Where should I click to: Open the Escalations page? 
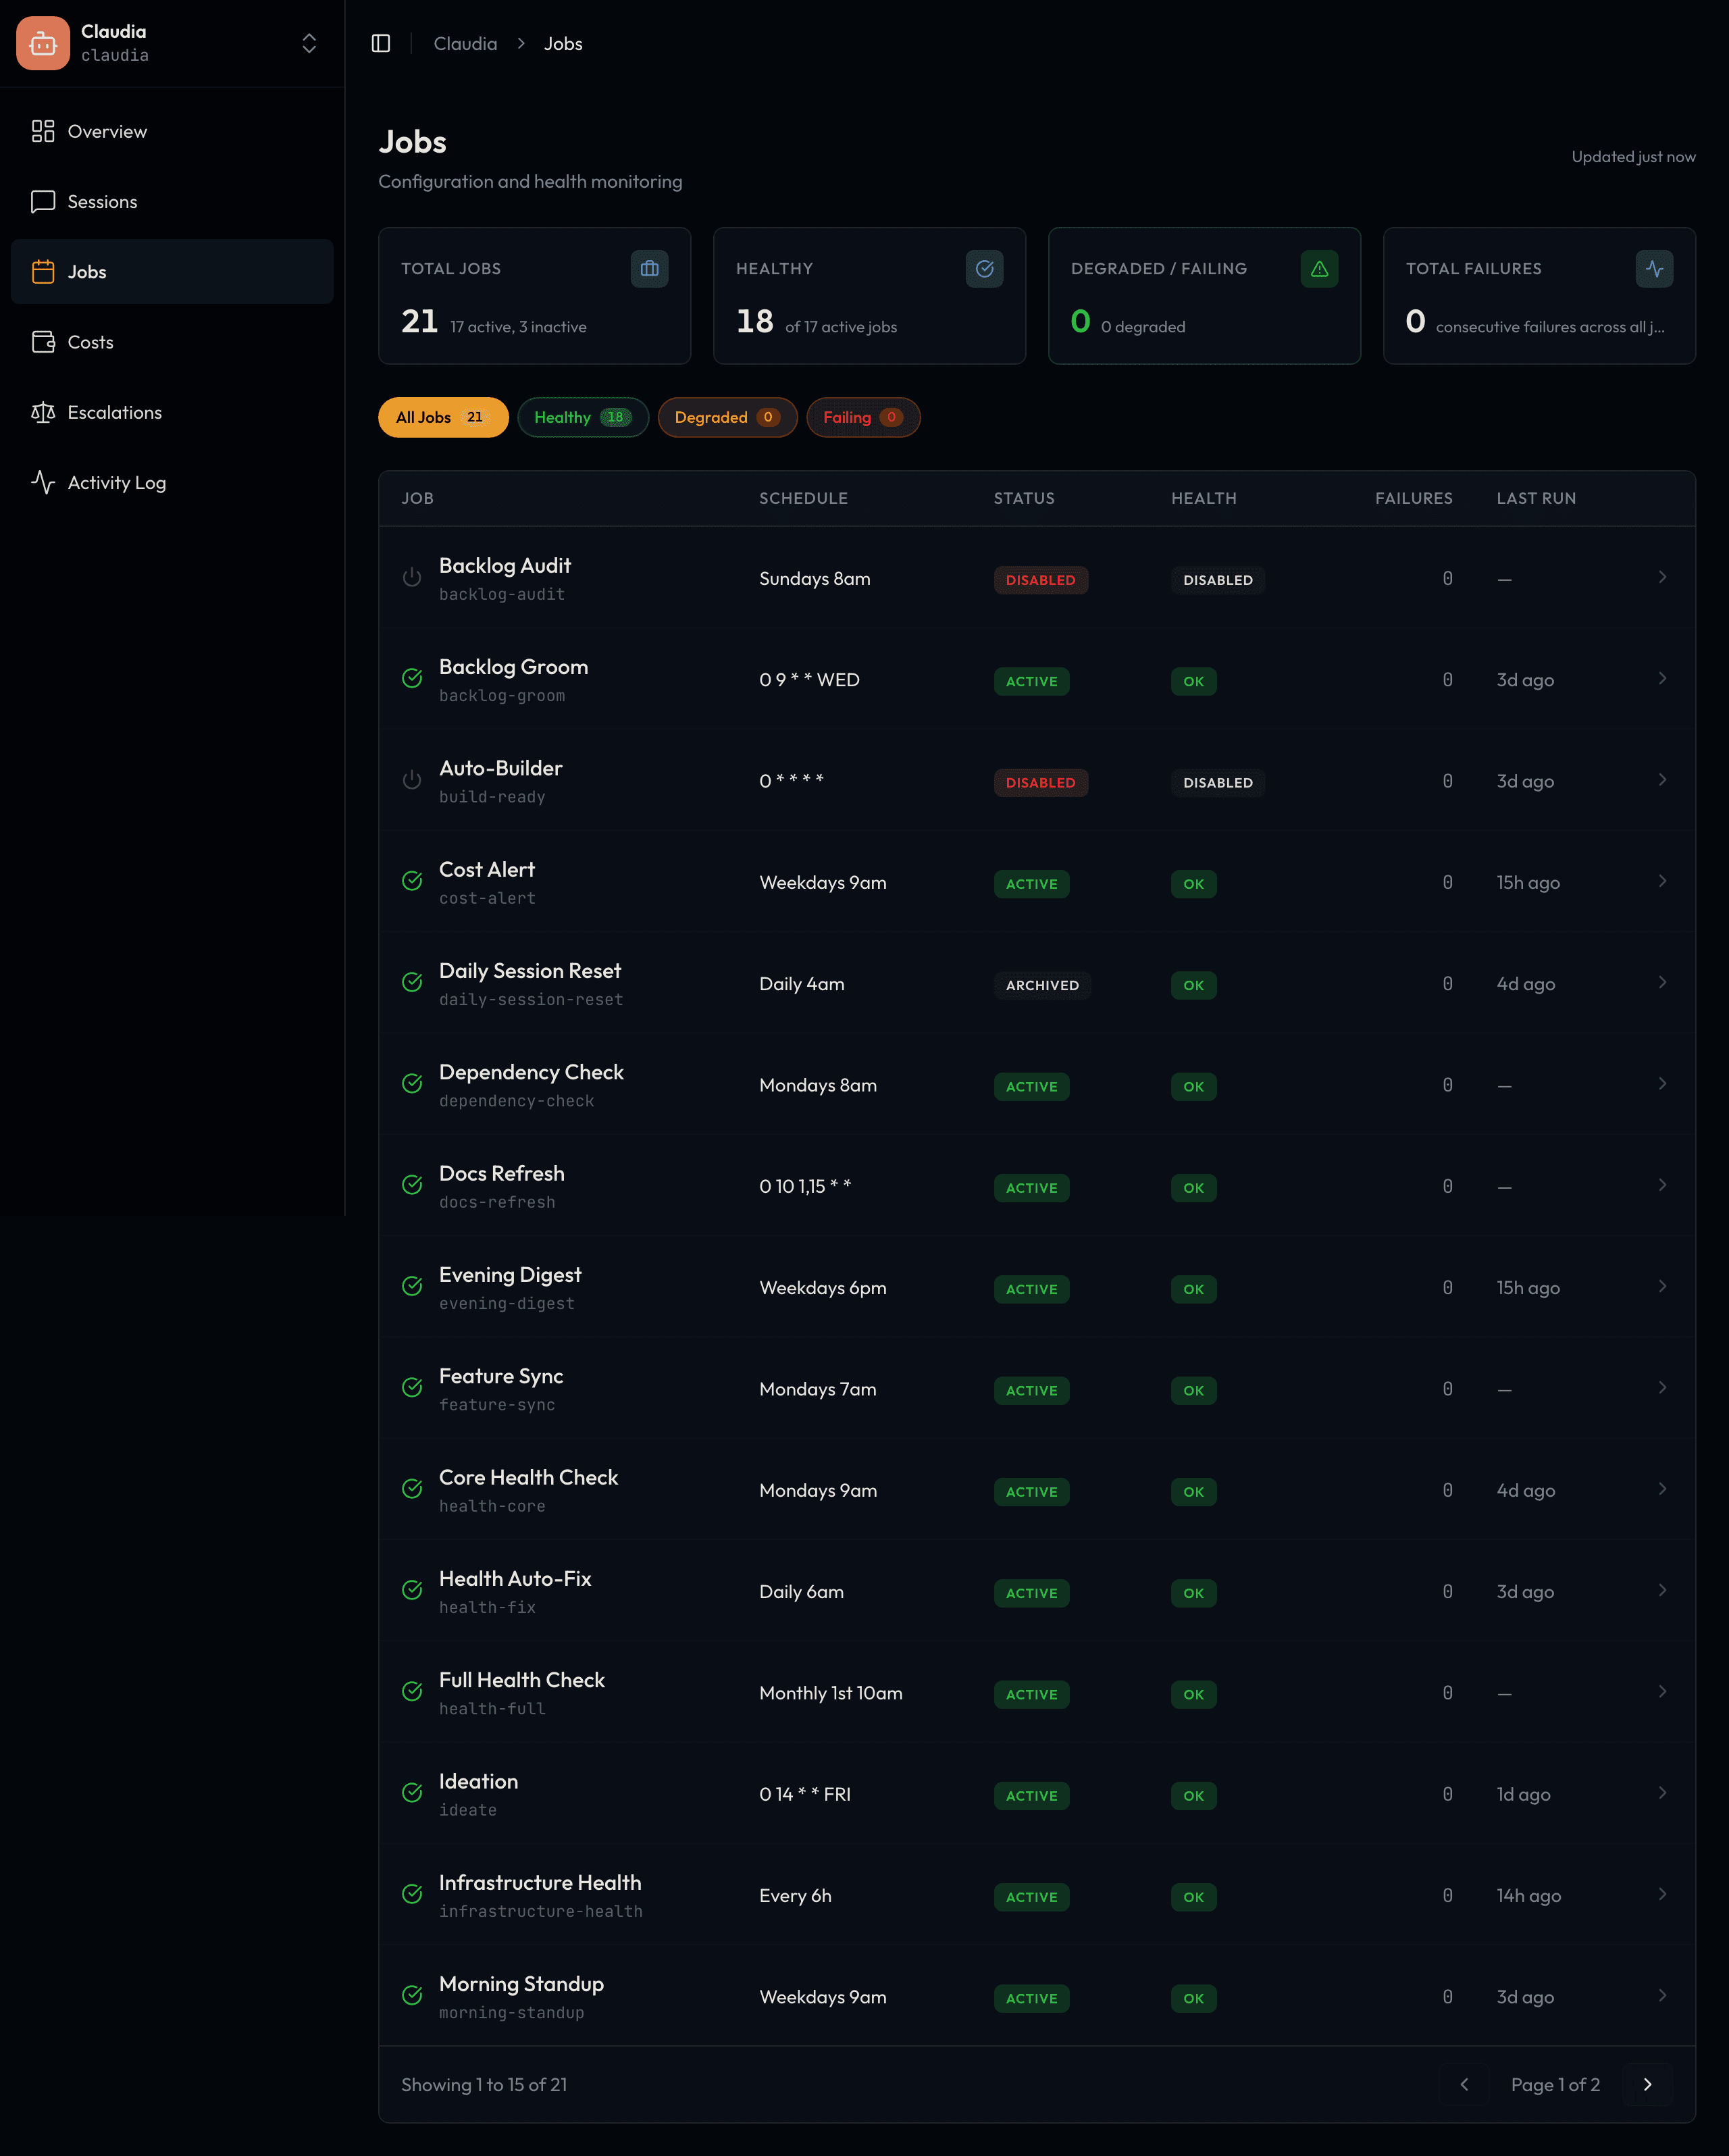coord(114,412)
